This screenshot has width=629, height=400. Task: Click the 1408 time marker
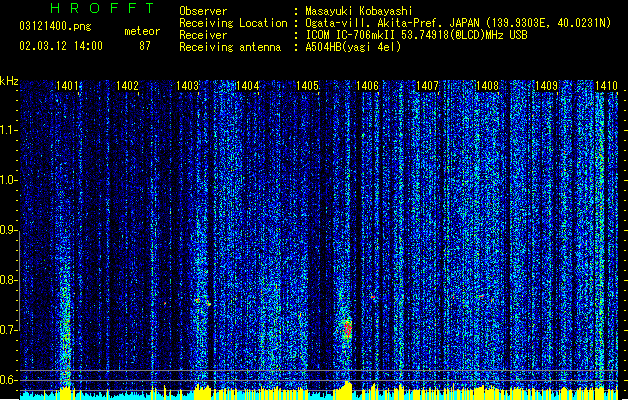(487, 85)
